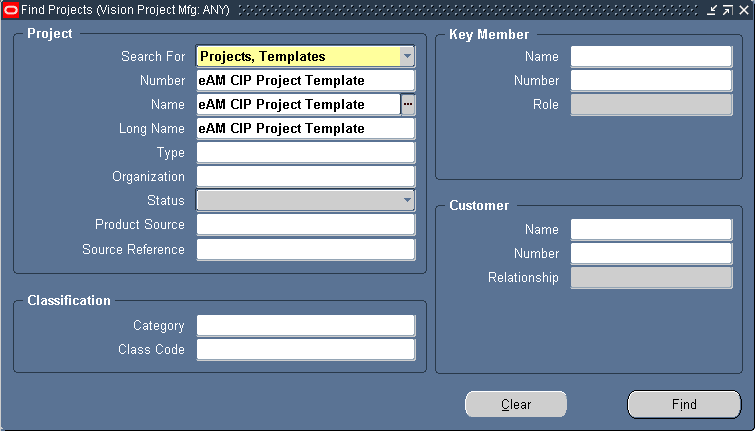Click the Product Source field

point(305,224)
